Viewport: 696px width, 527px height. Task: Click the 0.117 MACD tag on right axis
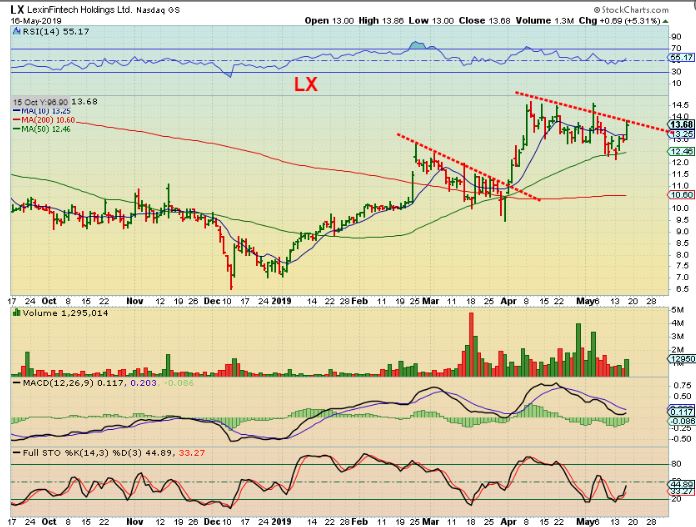tap(681, 412)
